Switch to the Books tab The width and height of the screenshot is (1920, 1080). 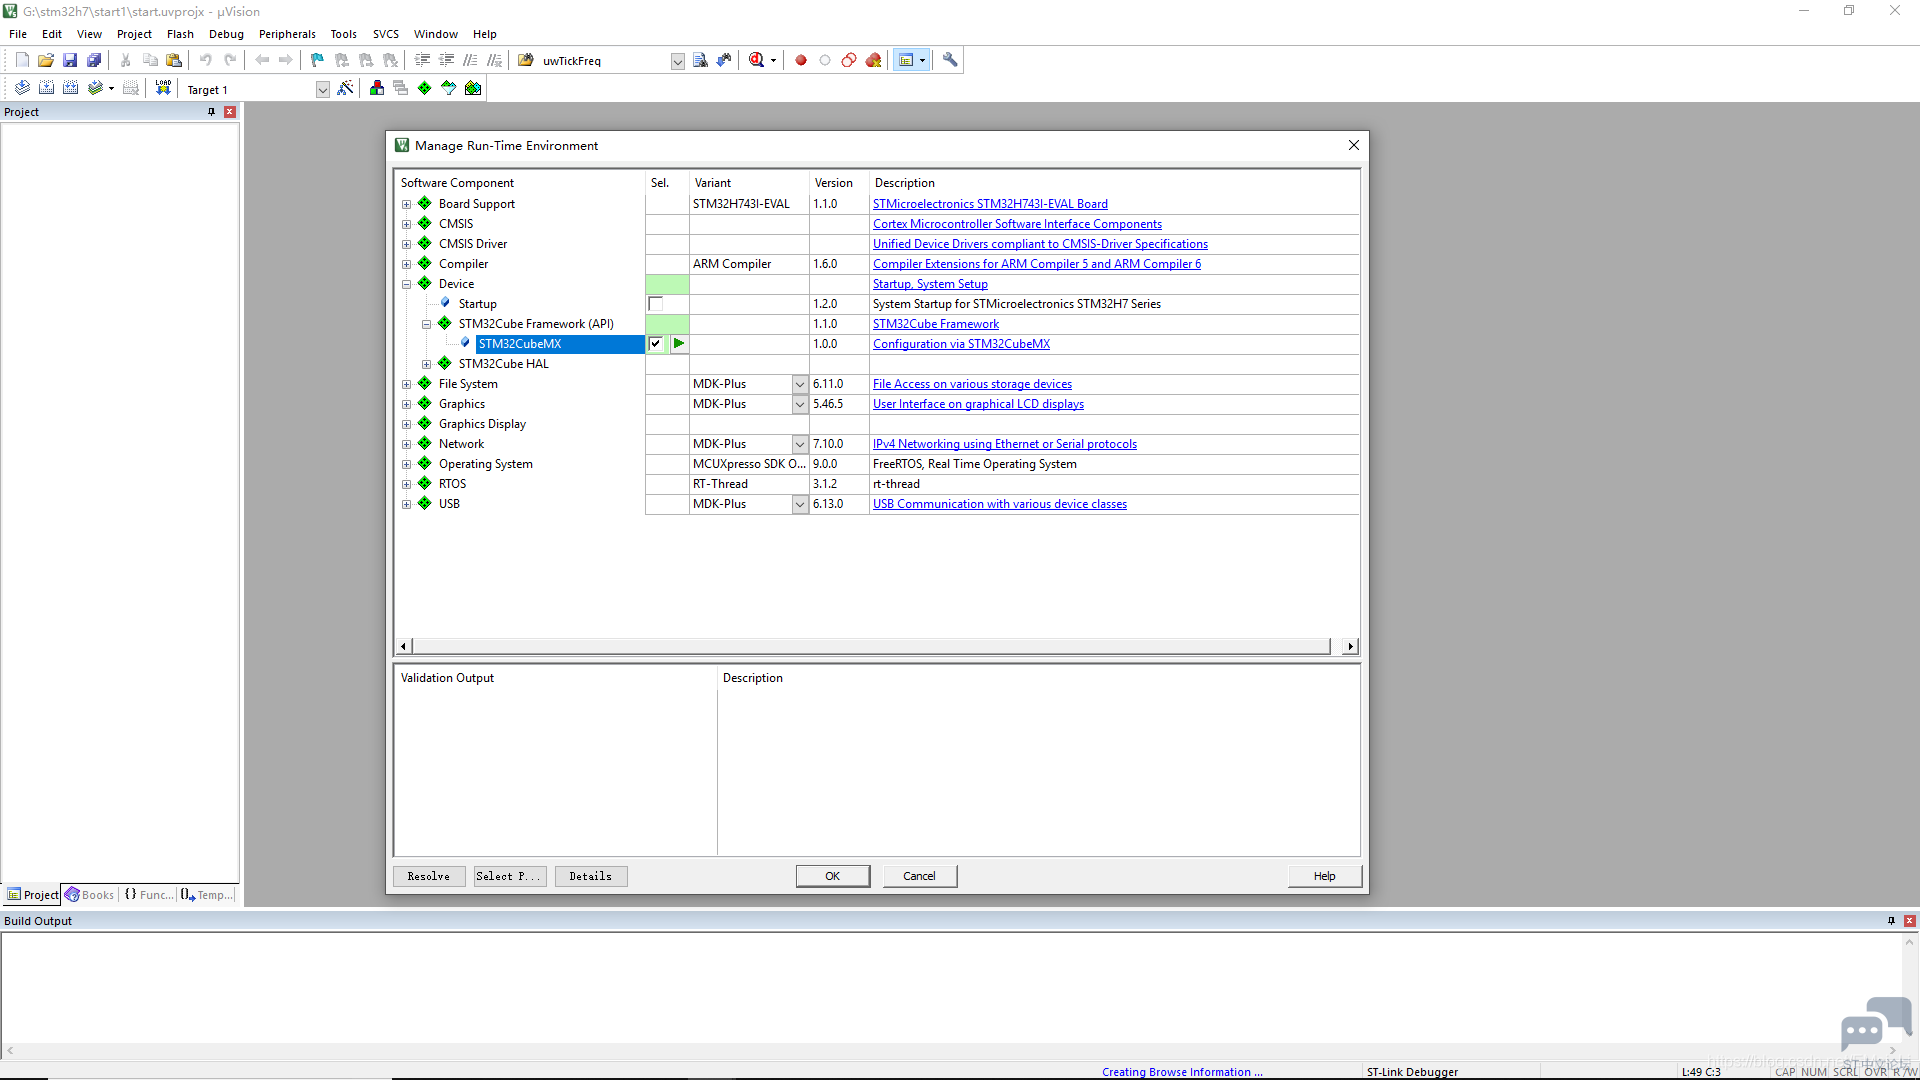(x=90, y=895)
